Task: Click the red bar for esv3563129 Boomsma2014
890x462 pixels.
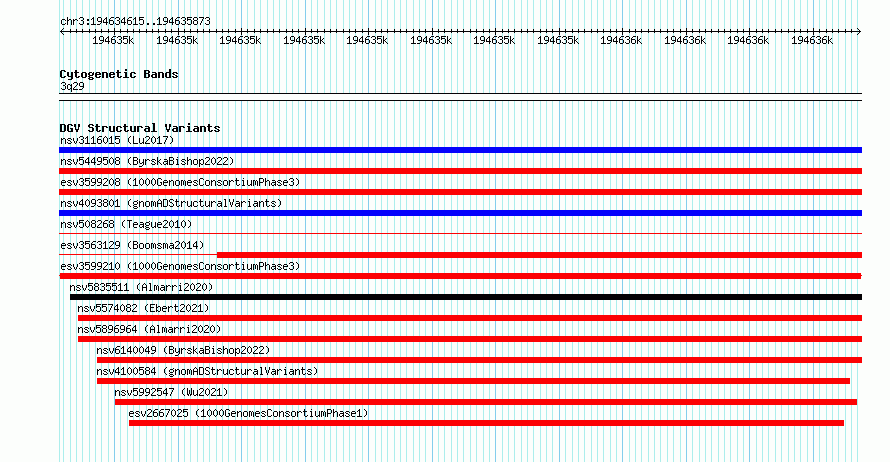Action: click(x=539, y=255)
